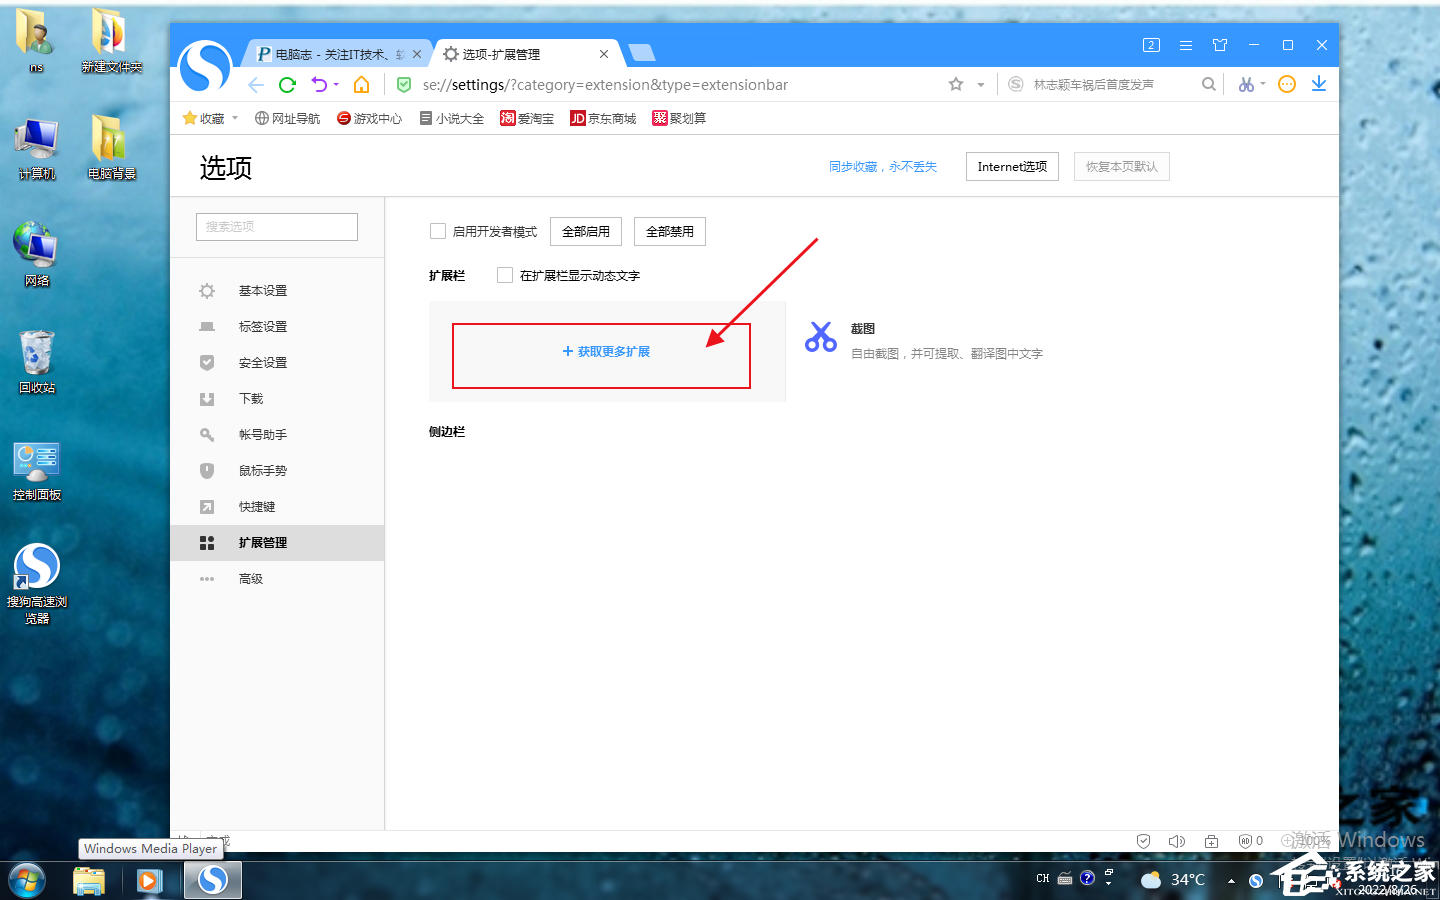Screen dimensions: 1440x900
Task: Click the 全部禁用 button
Action: point(670,231)
